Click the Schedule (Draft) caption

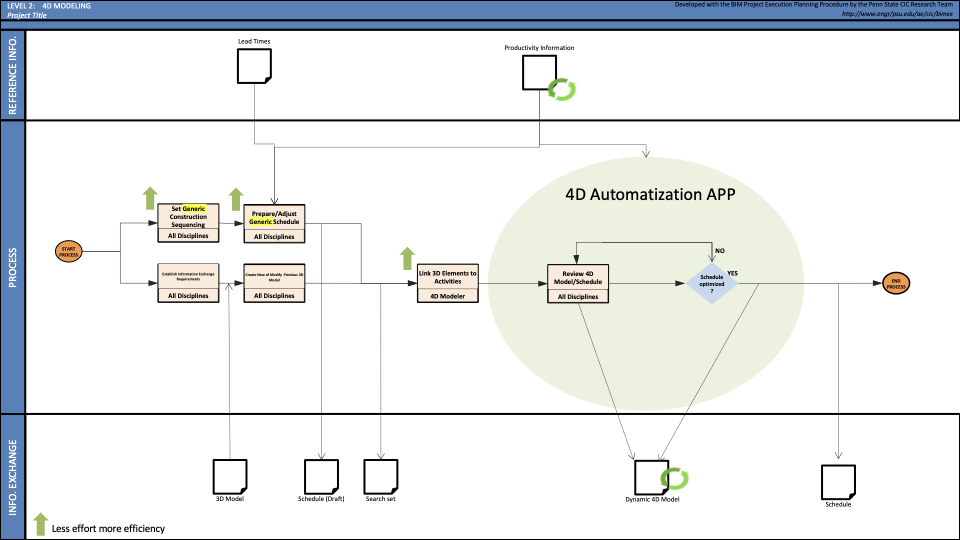(321, 499)
